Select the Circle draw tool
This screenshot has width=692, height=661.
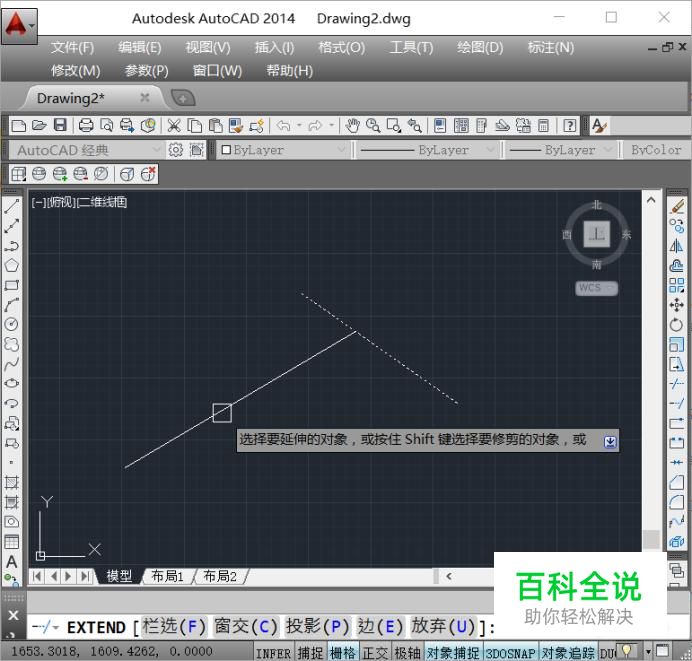click(11, 324)
